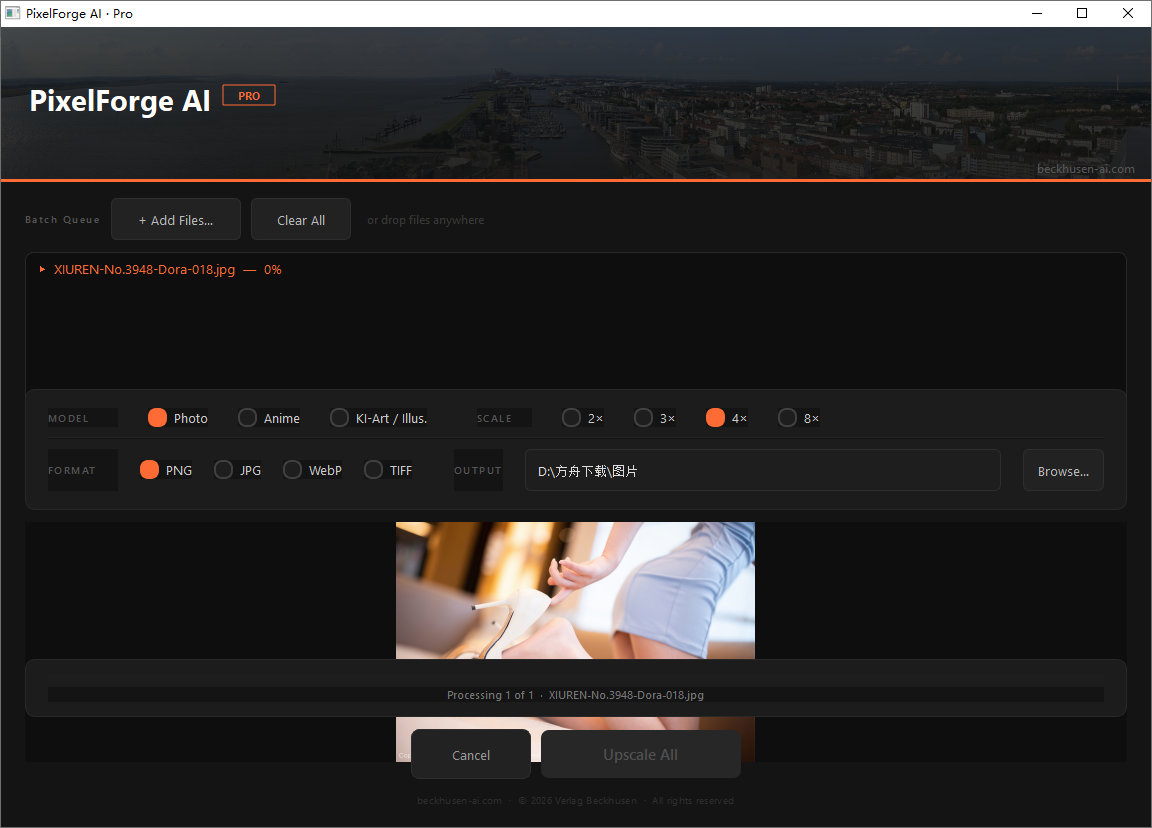
Task: Click the PixelForge AI logo title
Action: pyautogui.click(x=120, y=101)
